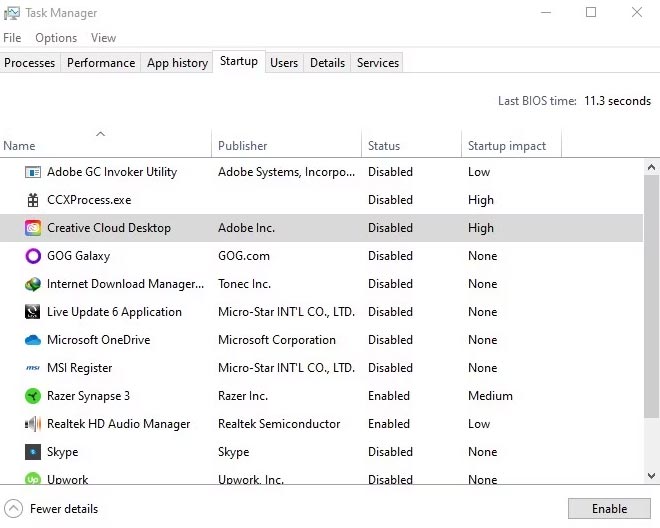Screen dimensions: 660x528
Task: Click the GOG.com publisher cell
Action: [244, 256]
